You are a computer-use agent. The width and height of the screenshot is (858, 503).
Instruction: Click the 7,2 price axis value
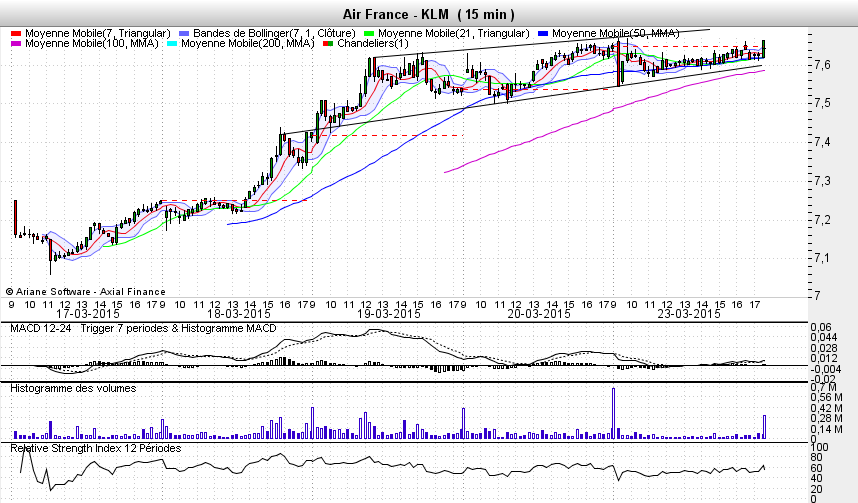click(822, 220)
